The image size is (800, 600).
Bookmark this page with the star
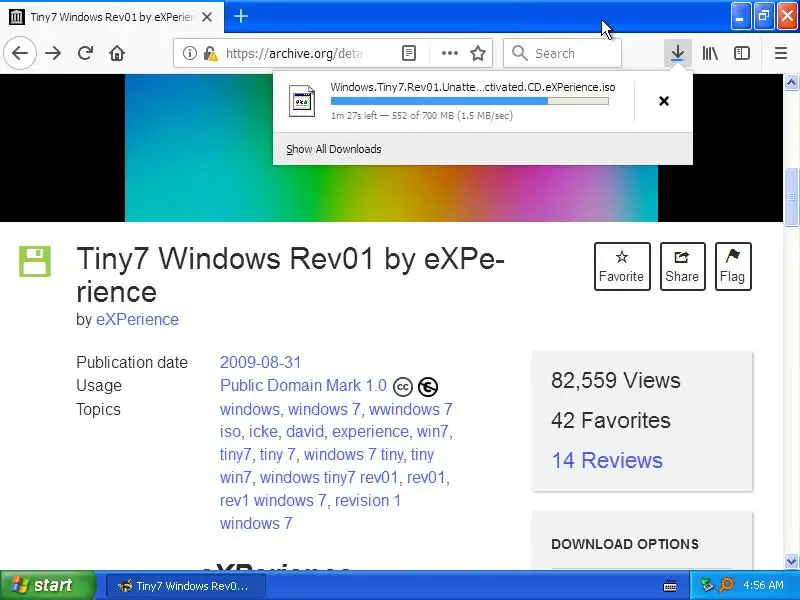(478, 53)
